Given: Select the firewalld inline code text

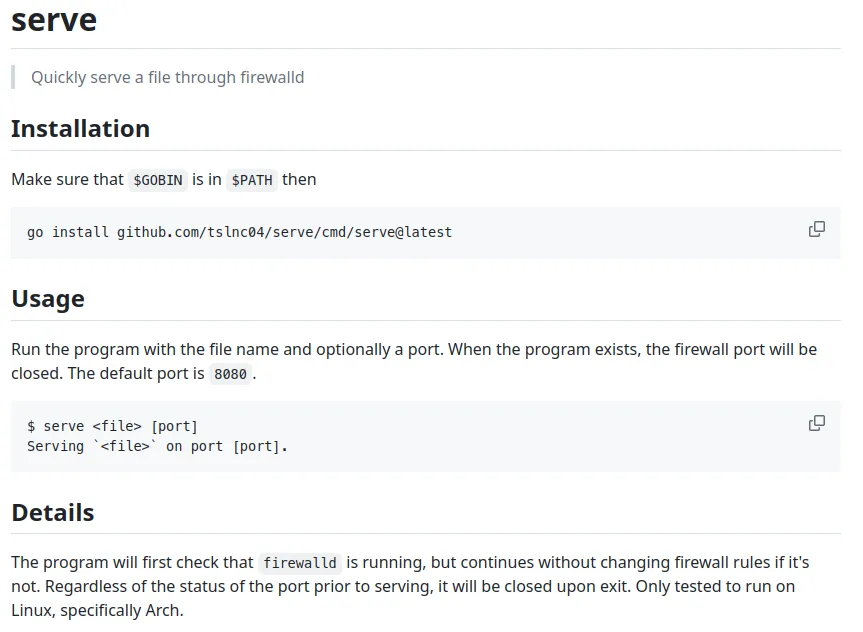Looking at the screenshot, I should click(299, 563).
